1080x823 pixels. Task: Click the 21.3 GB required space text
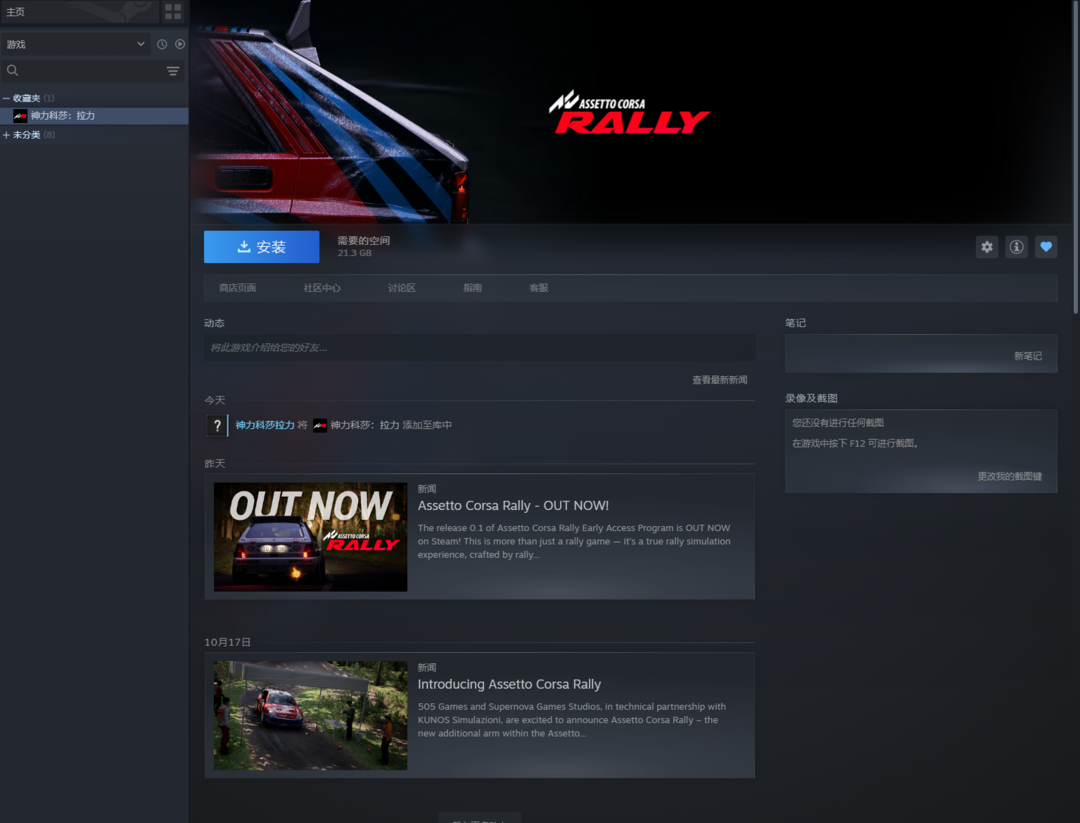(x=355, y=253)
